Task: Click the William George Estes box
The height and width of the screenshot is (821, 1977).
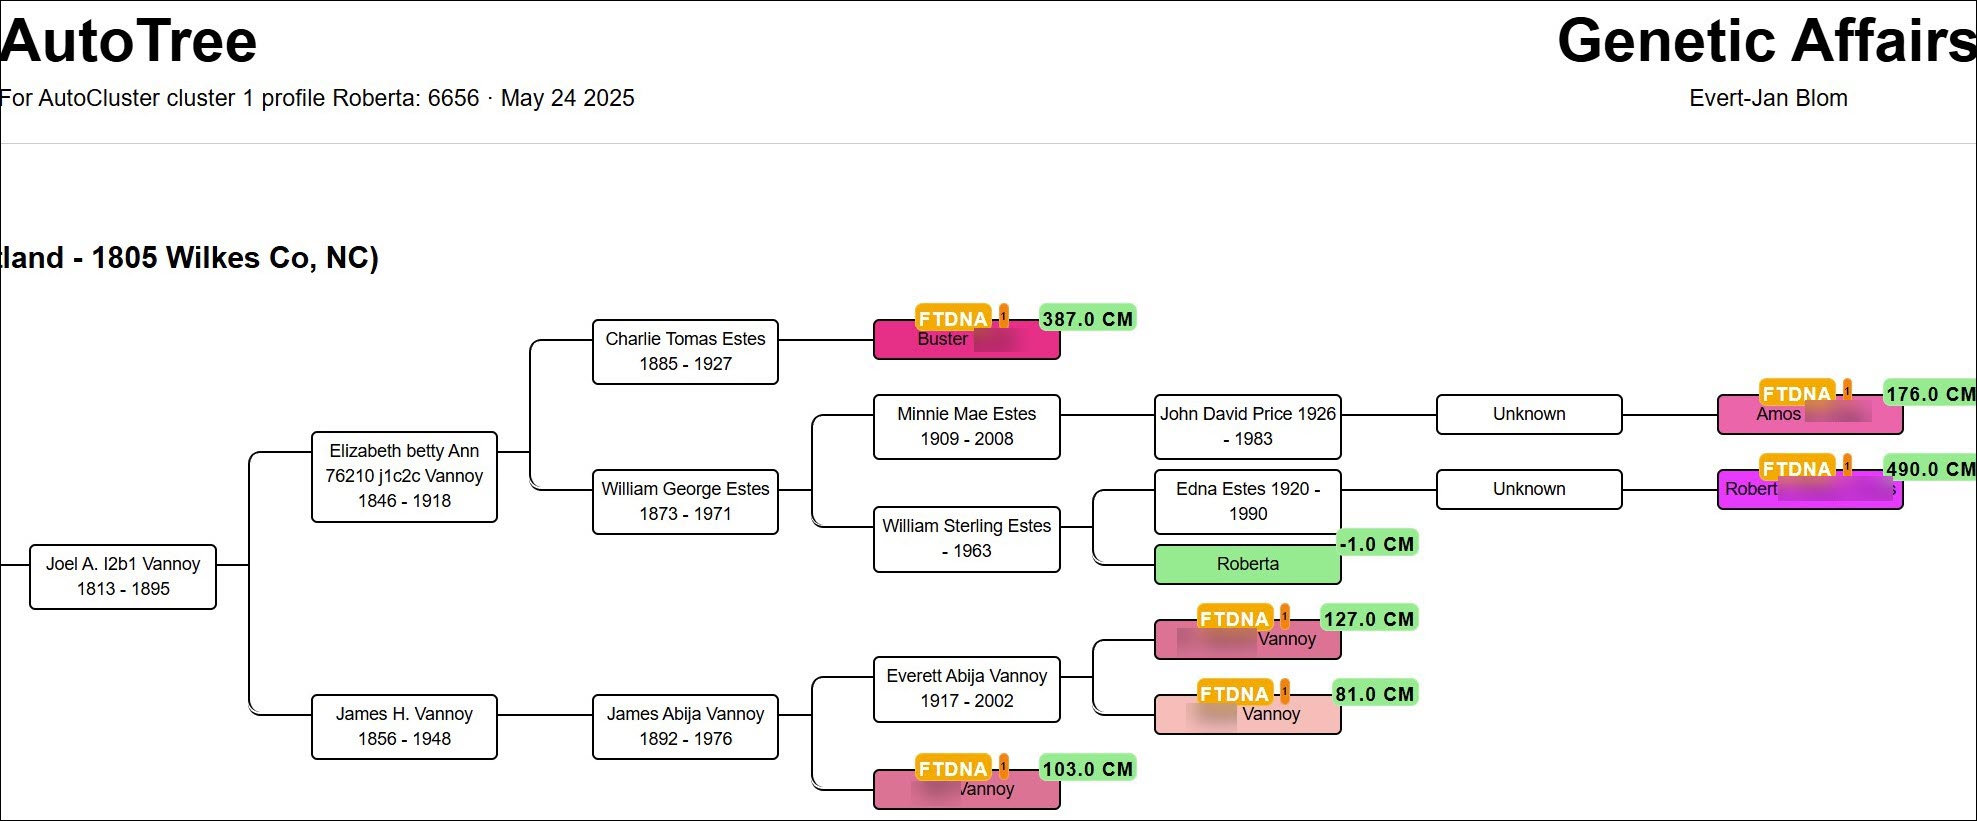Action: tap(685, 502)
